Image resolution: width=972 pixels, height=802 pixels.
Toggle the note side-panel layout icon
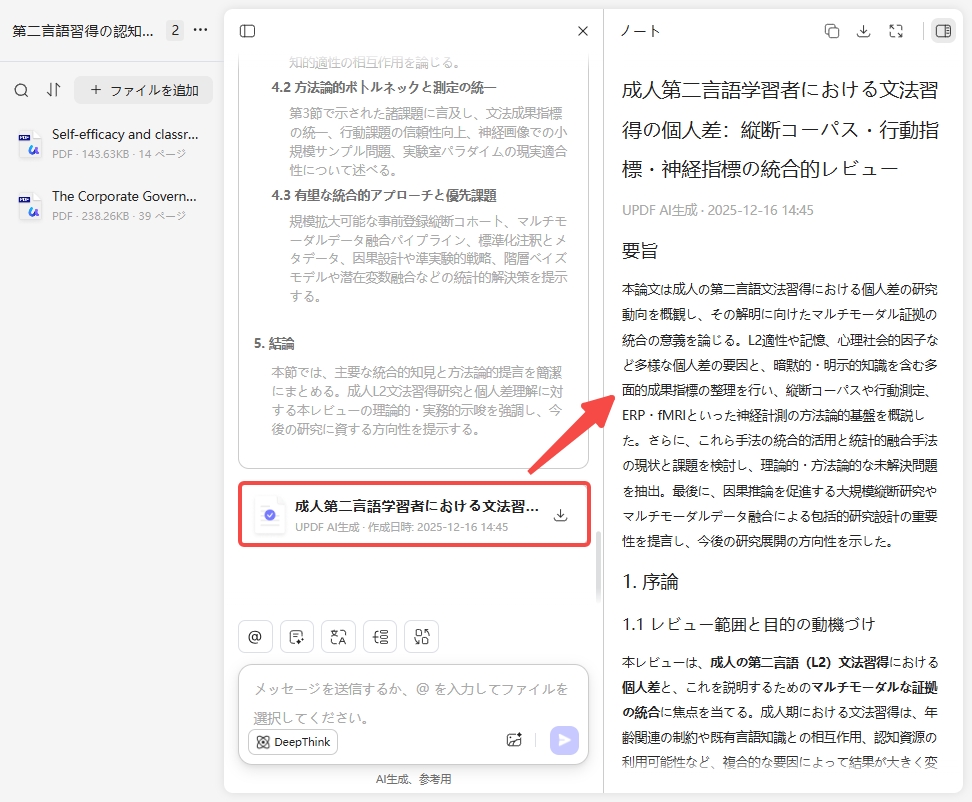tap(941, 31)
